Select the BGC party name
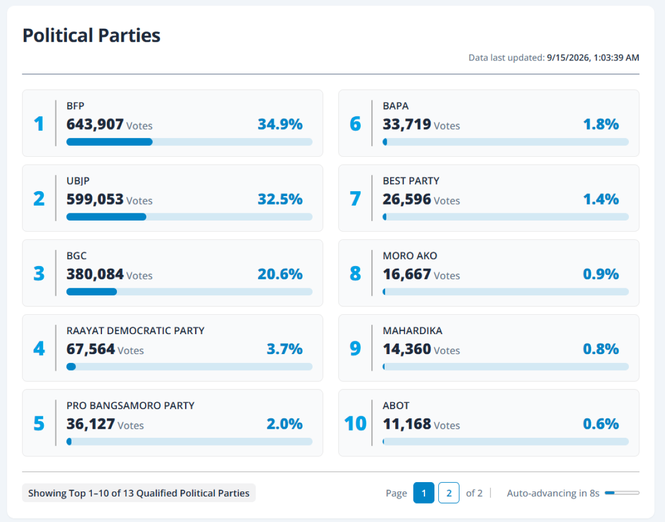 point(76,256)
